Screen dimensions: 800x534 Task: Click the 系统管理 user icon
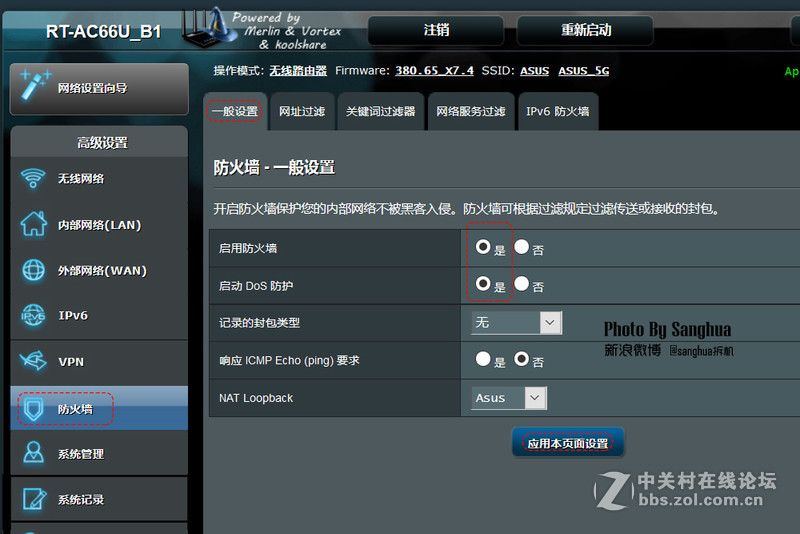[x=34, y=453]
